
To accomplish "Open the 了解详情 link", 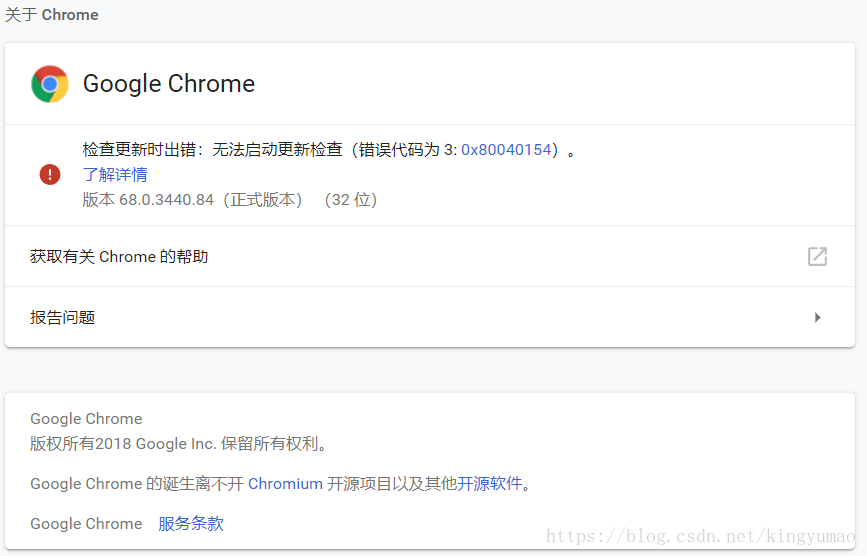I will pyautogui.click(x=115, y=175).
